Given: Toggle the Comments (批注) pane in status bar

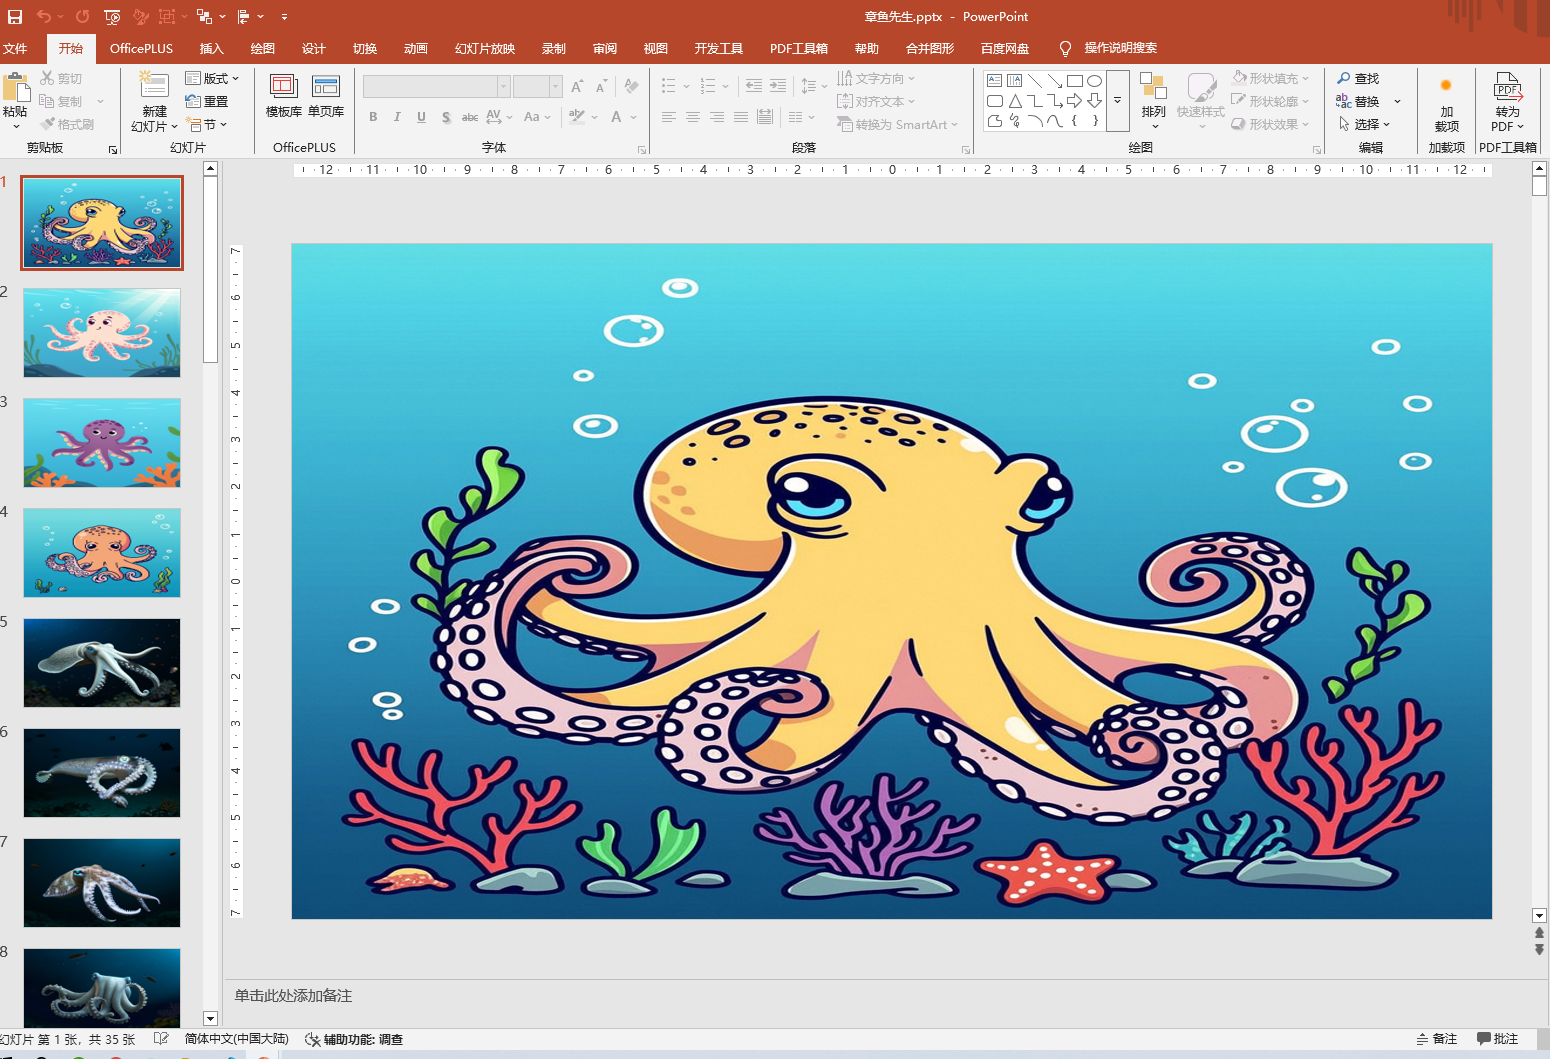Looking at the screenshot, I should tap(1497, 1039).
